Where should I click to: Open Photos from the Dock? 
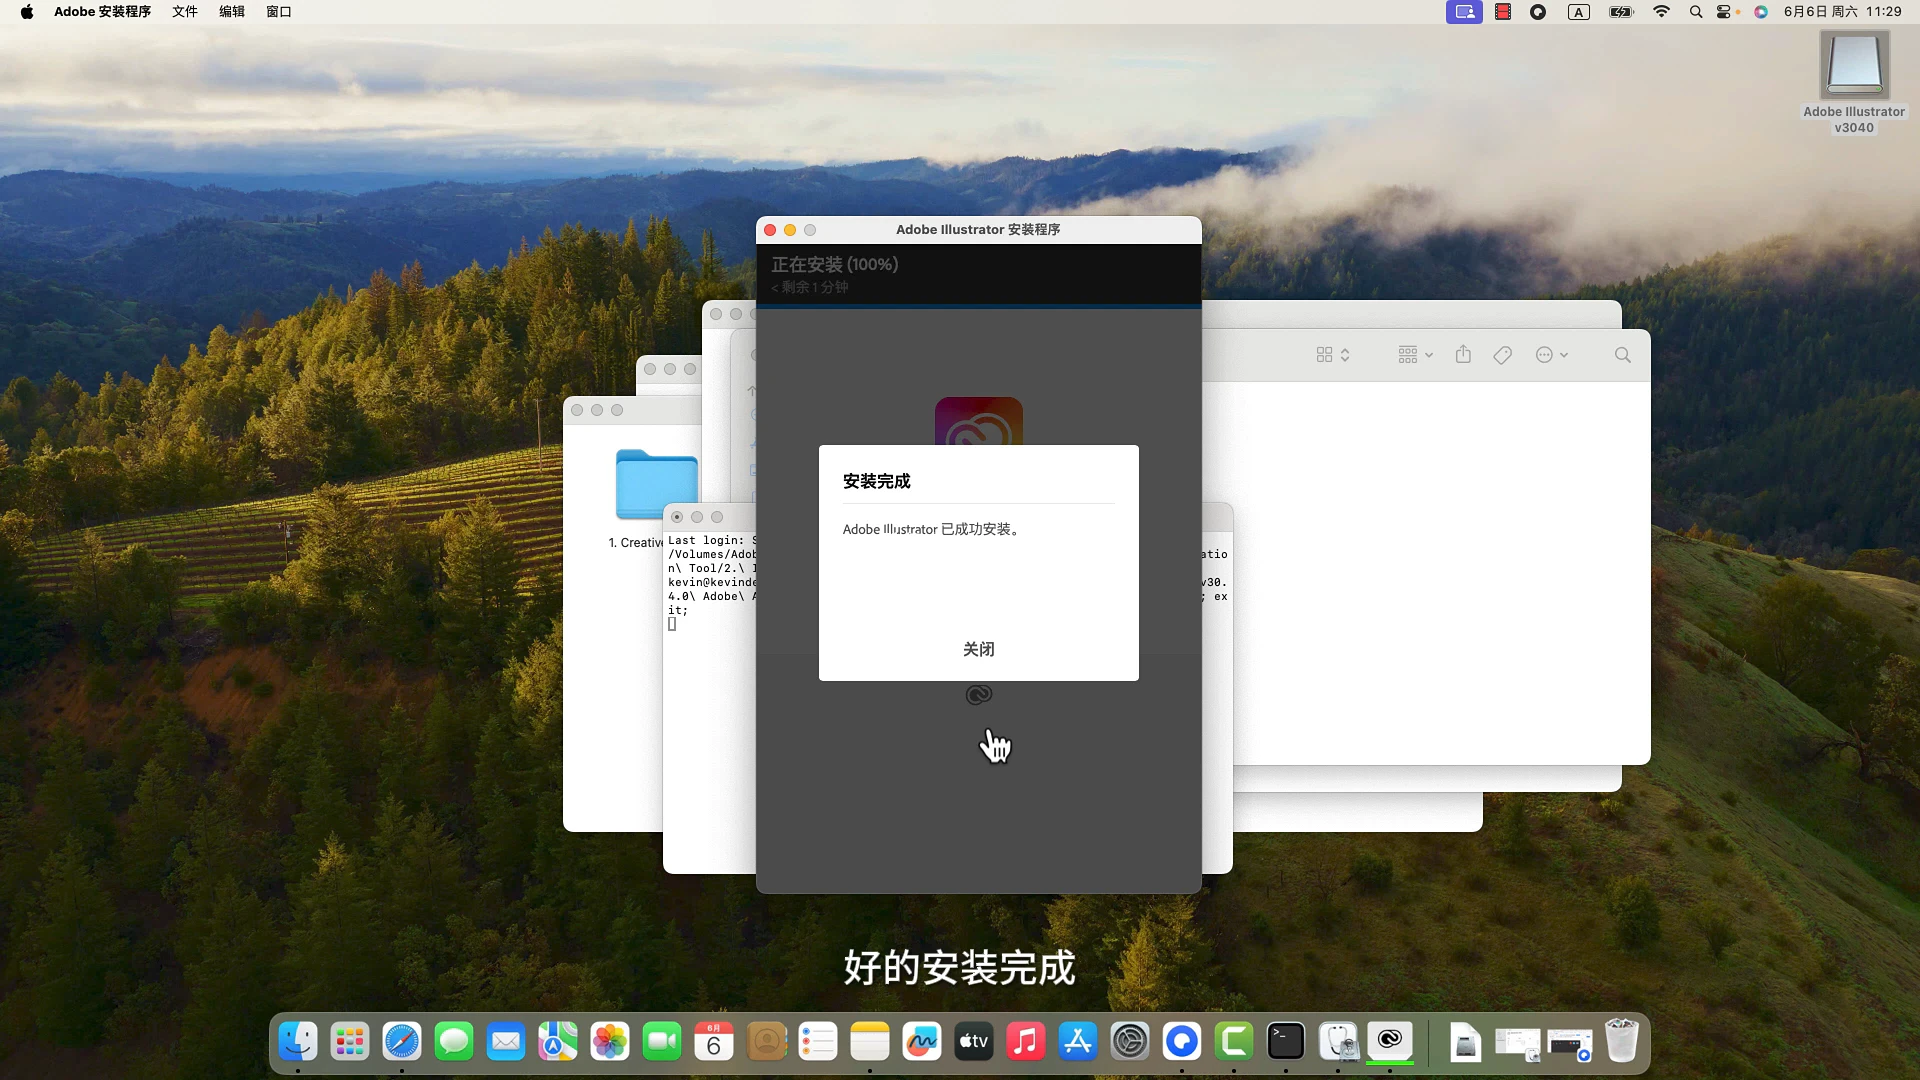click(610, 1042)
